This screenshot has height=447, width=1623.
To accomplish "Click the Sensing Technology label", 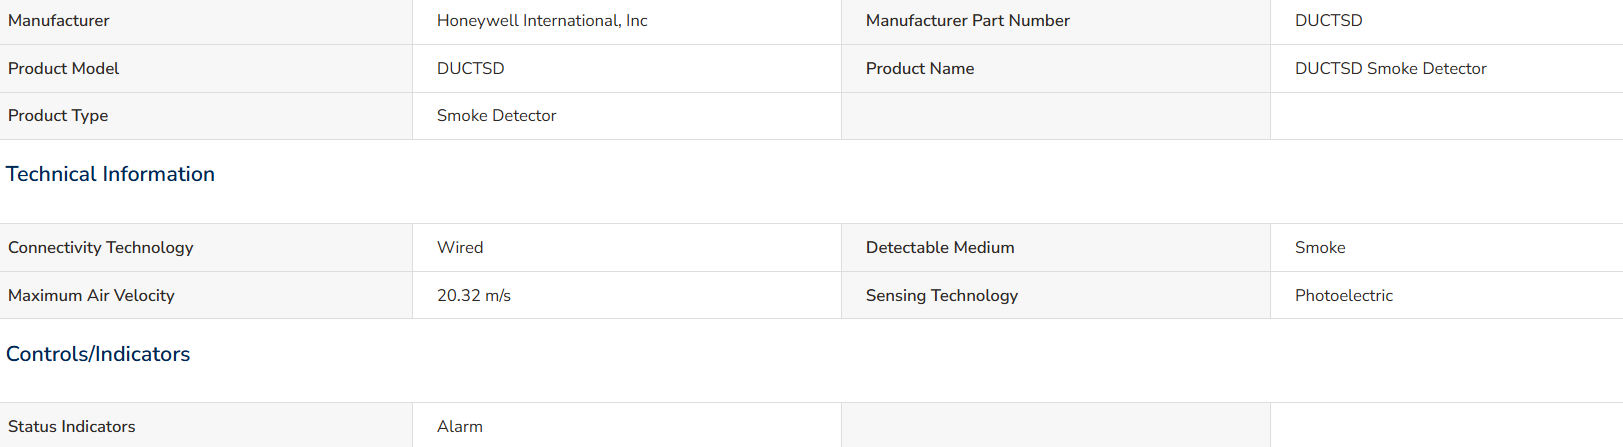I will (x=941, y=296).
